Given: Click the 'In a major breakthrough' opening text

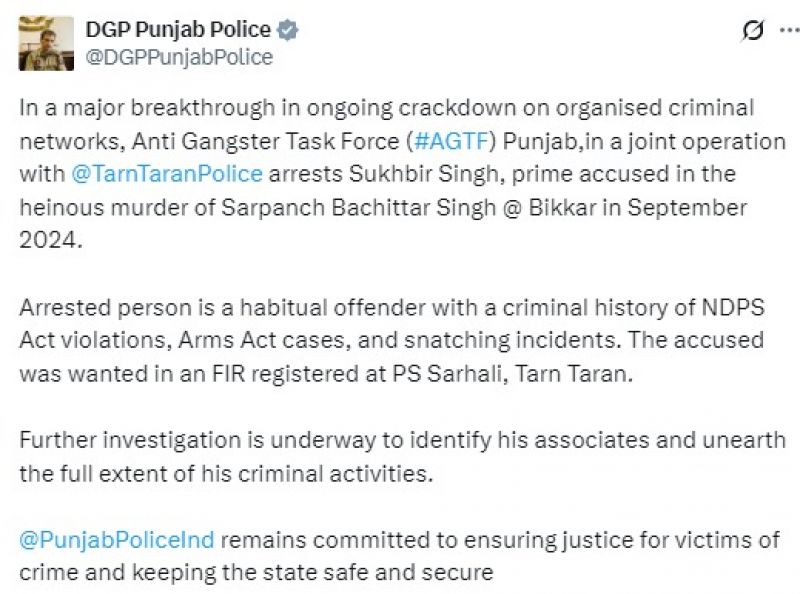Looking at the screenshot, I should (120, 107).
